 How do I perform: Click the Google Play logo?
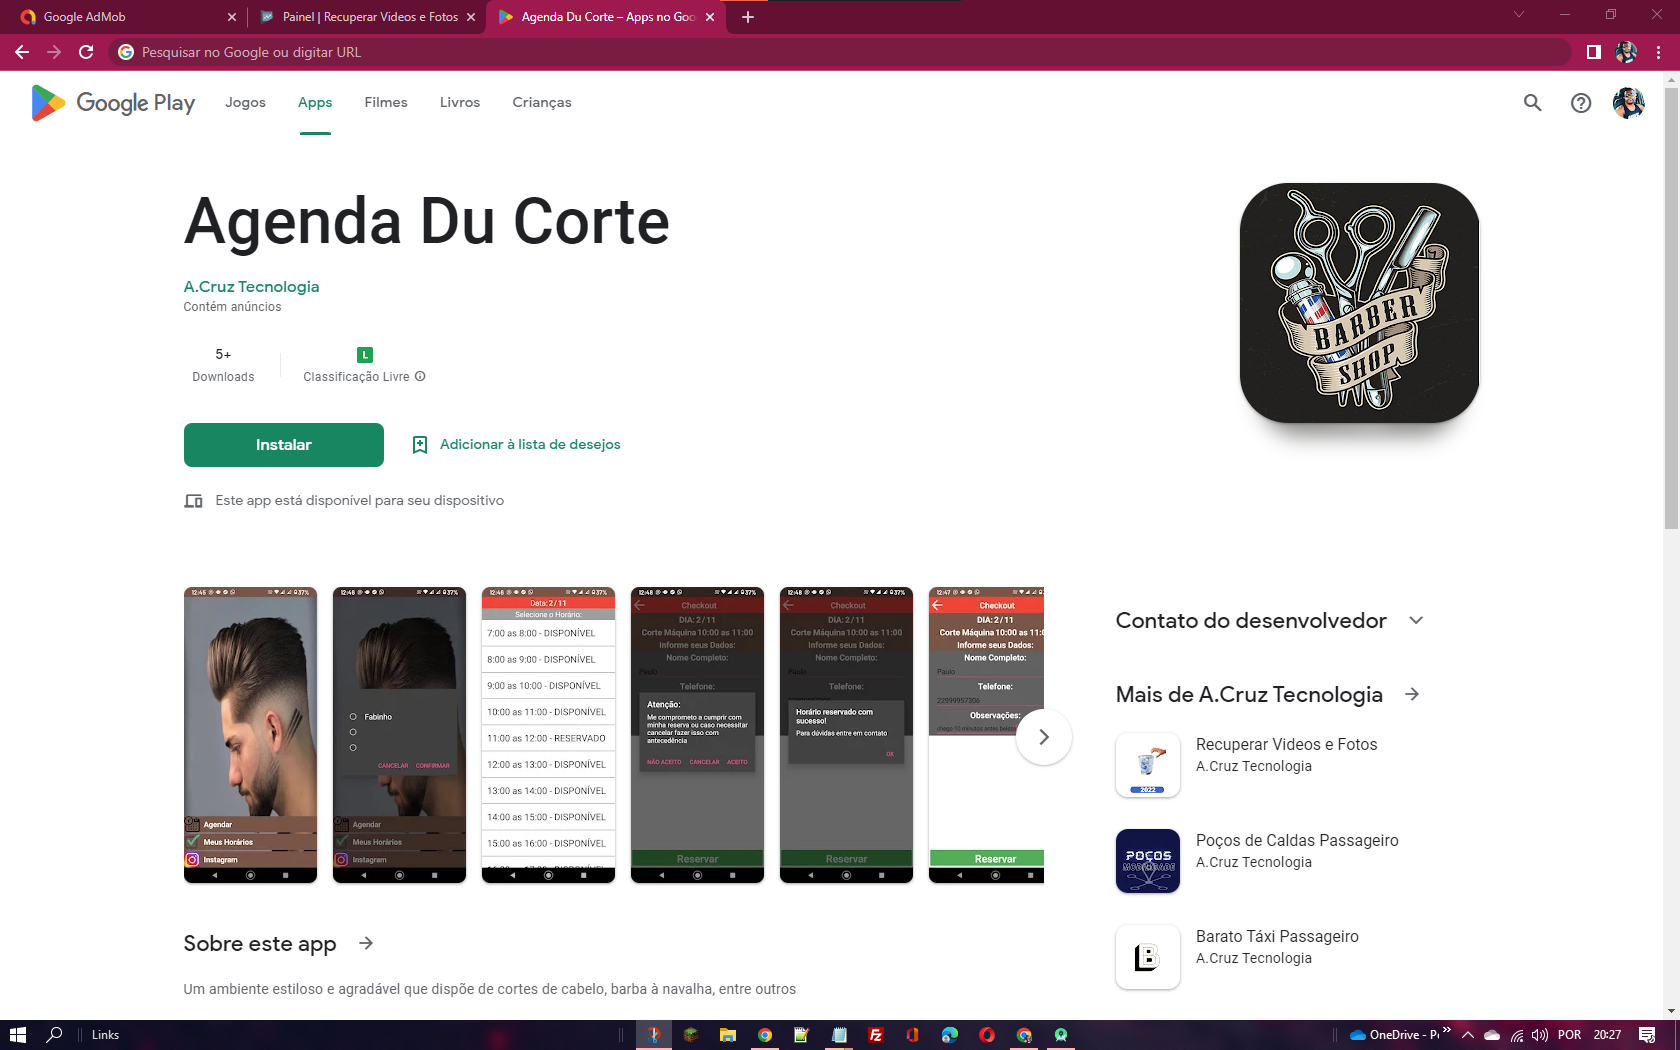pyautogui.click(x=113, y=103)
